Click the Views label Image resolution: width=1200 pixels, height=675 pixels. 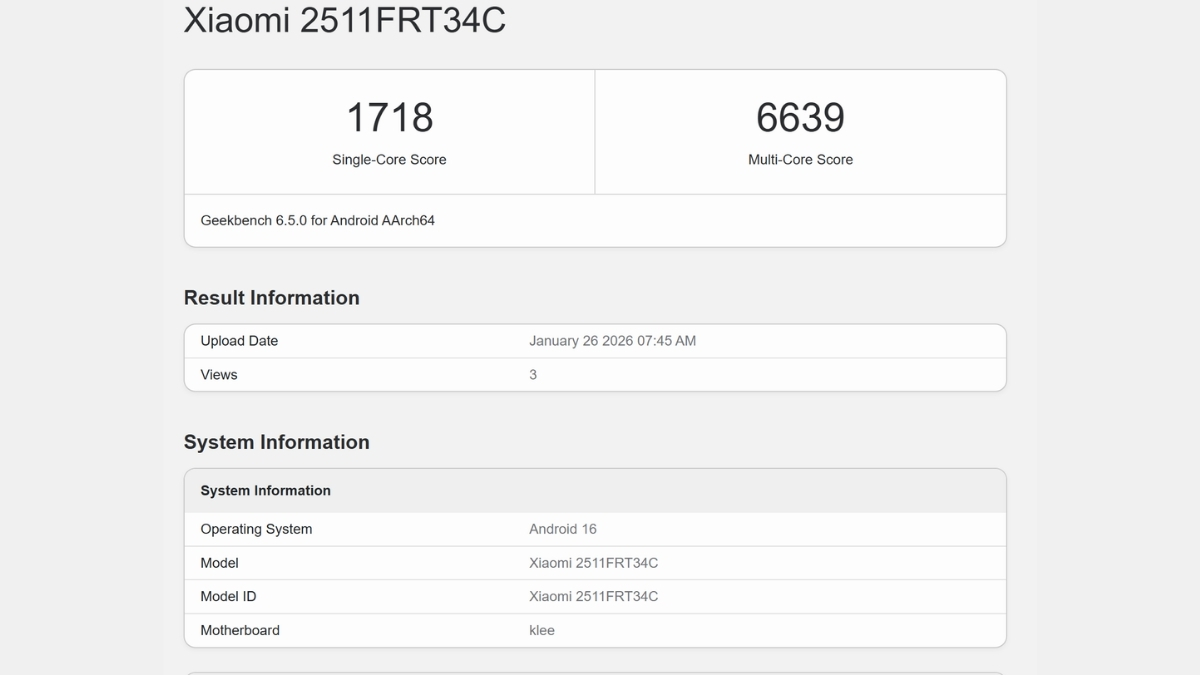point(219,375)
